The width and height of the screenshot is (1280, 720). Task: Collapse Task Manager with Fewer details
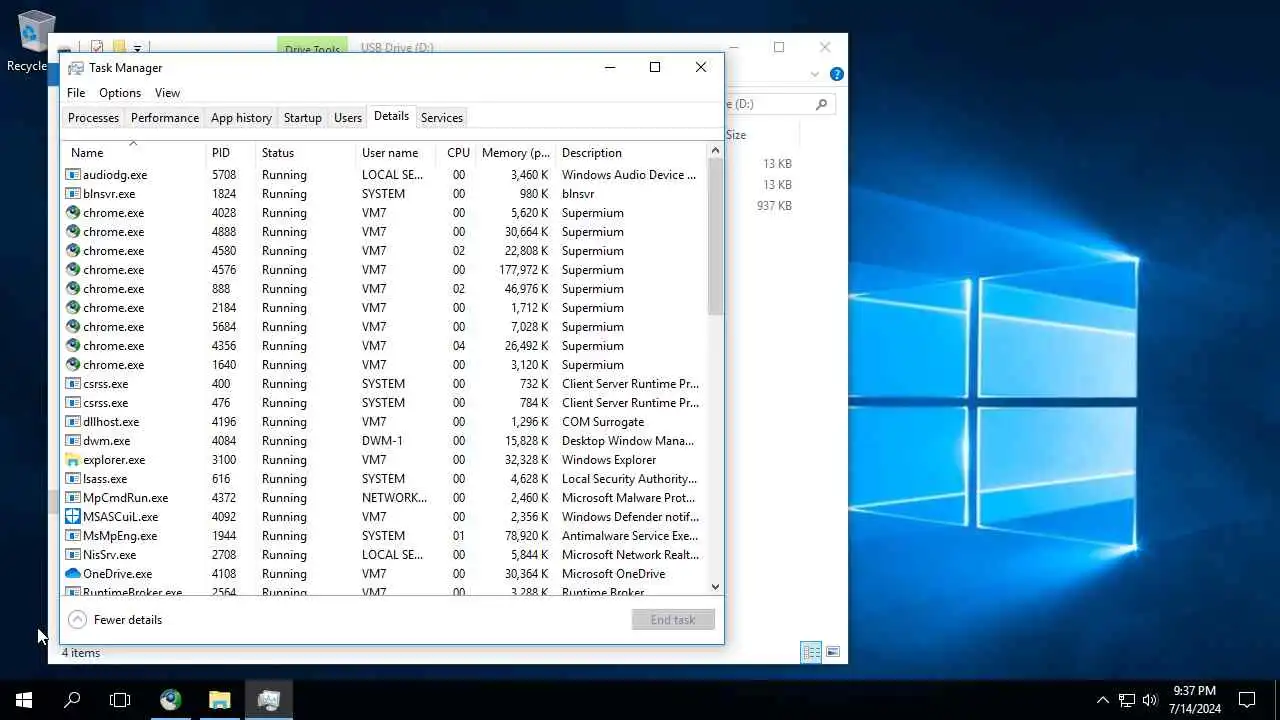115,620
